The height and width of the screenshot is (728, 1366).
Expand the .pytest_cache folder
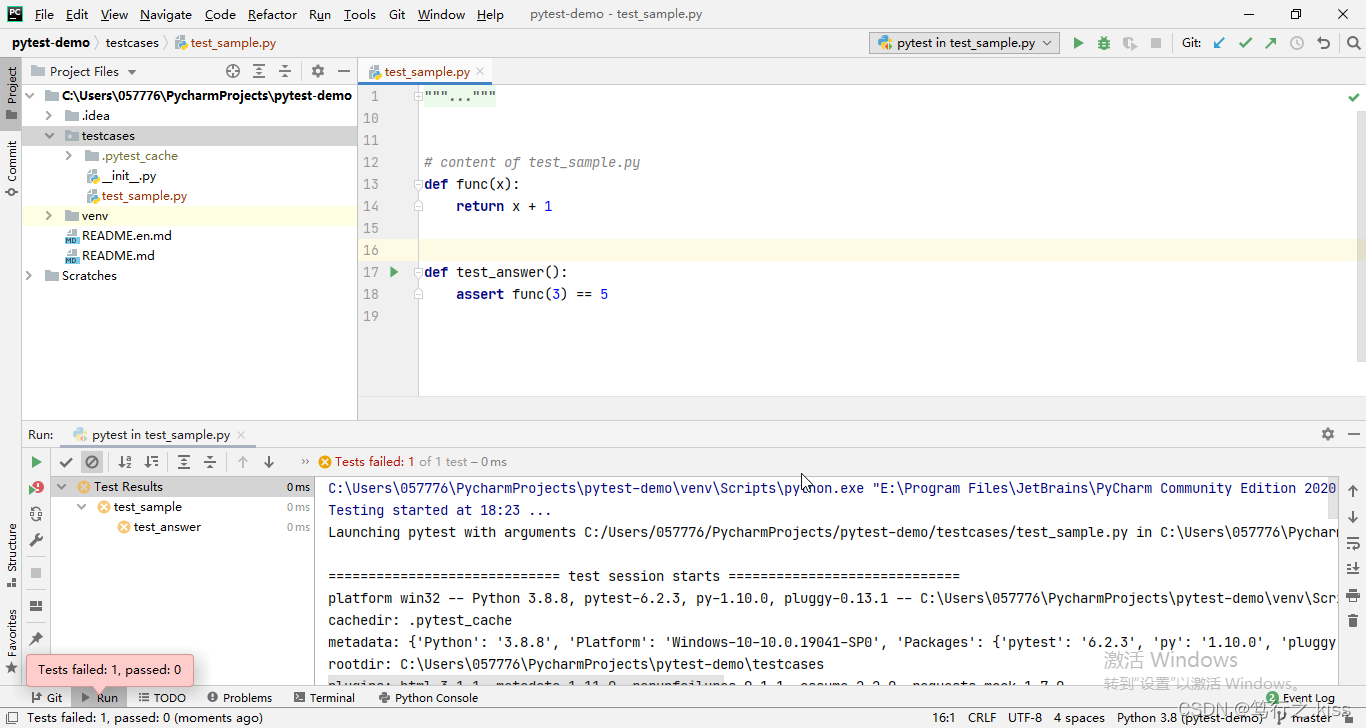point(68,156)
